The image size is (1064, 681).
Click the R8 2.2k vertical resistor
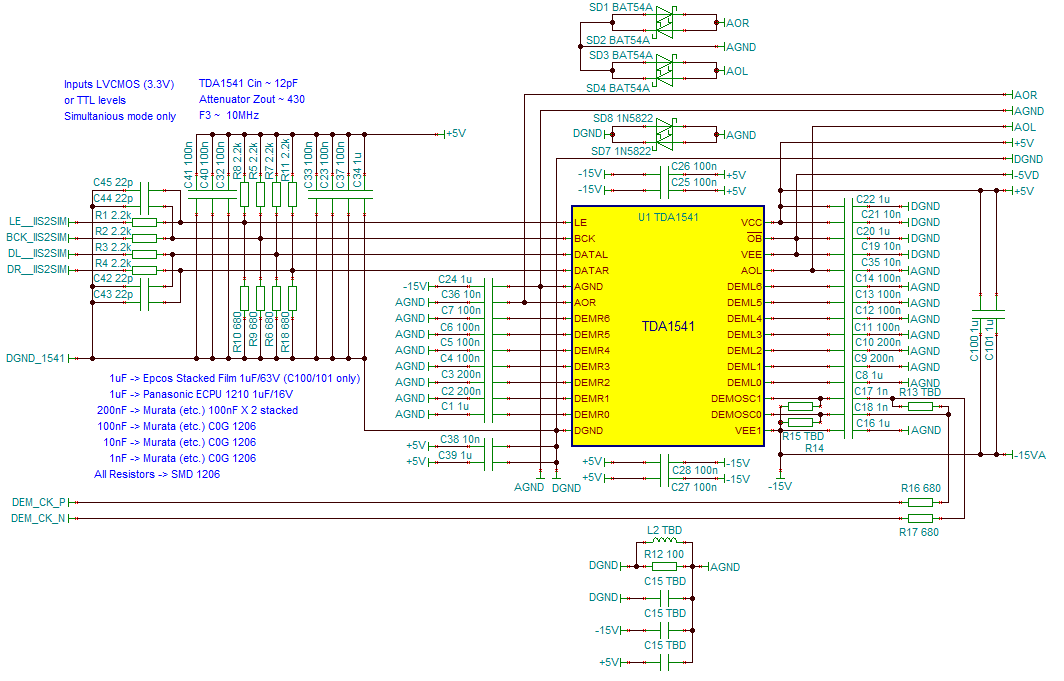click(x=244, y=195)
